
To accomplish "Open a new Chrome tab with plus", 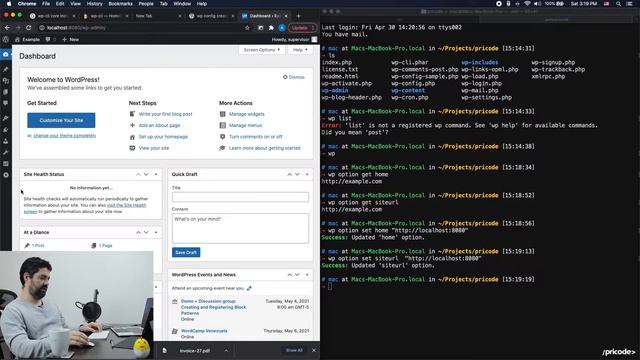I will [x=298, y=16].
